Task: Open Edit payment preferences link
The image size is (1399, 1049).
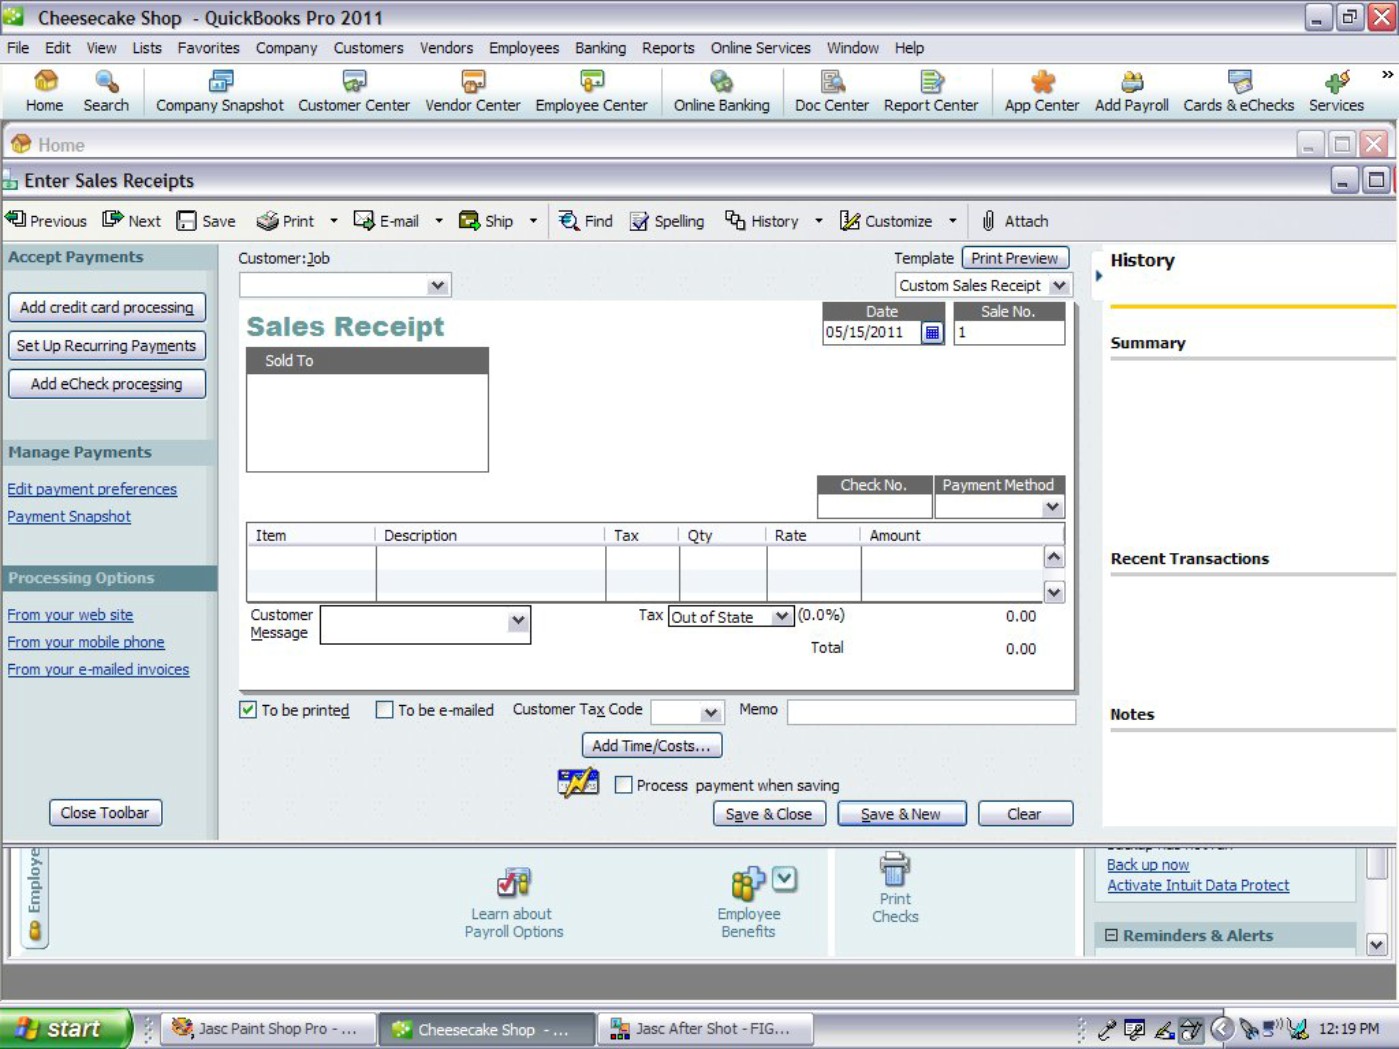Action: [92, 489]
